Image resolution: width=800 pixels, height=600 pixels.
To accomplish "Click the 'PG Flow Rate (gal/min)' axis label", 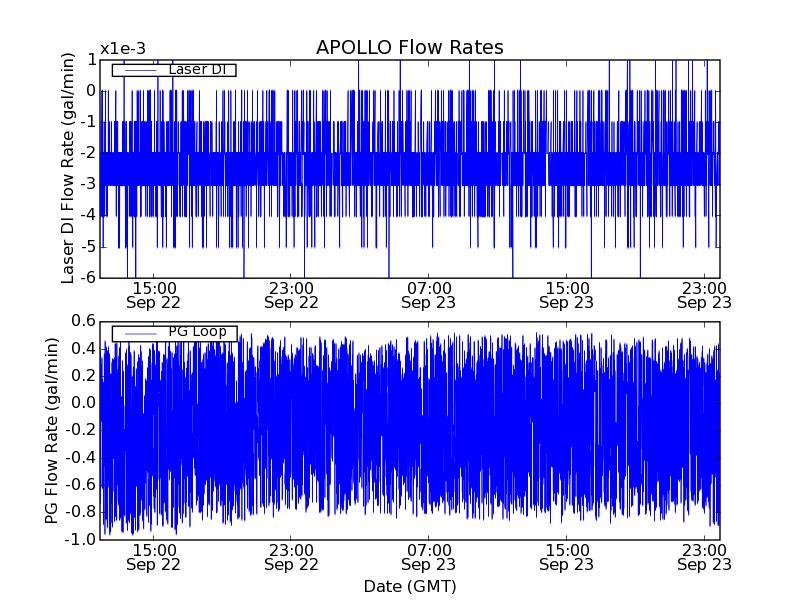I will [x=51, y=431].
